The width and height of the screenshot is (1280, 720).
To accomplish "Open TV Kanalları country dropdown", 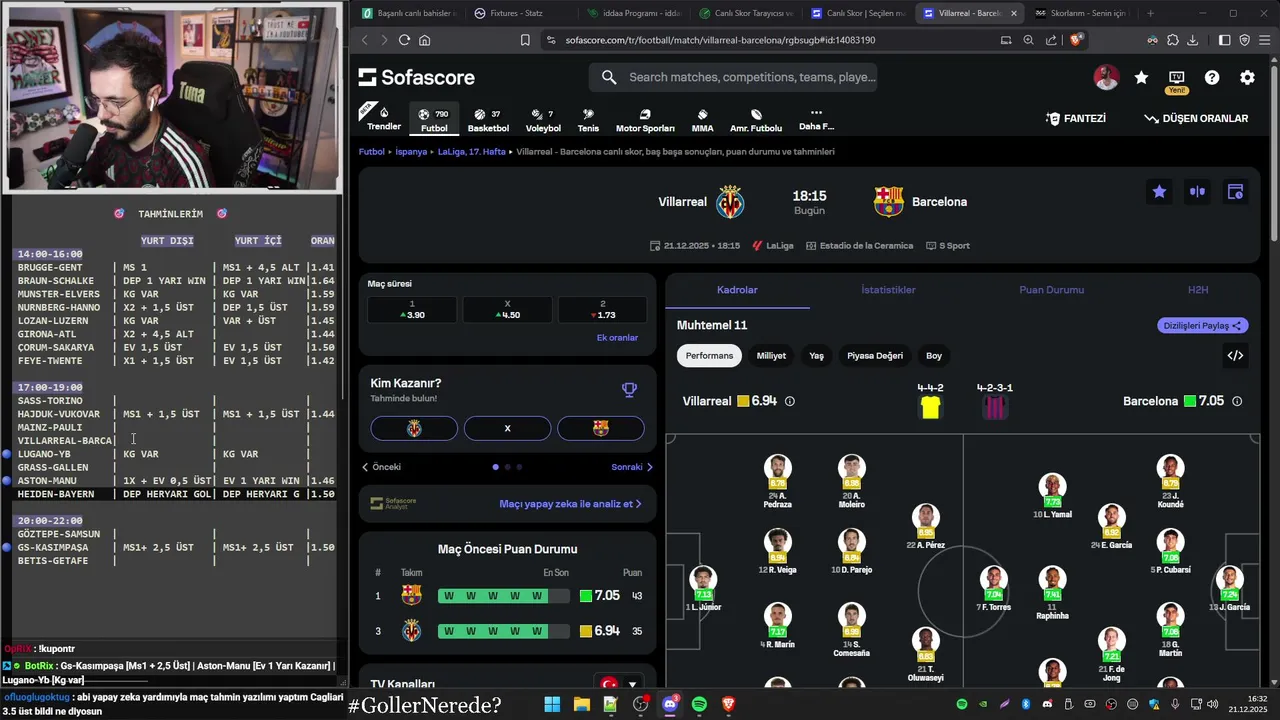I will click(x=619, y=685).
